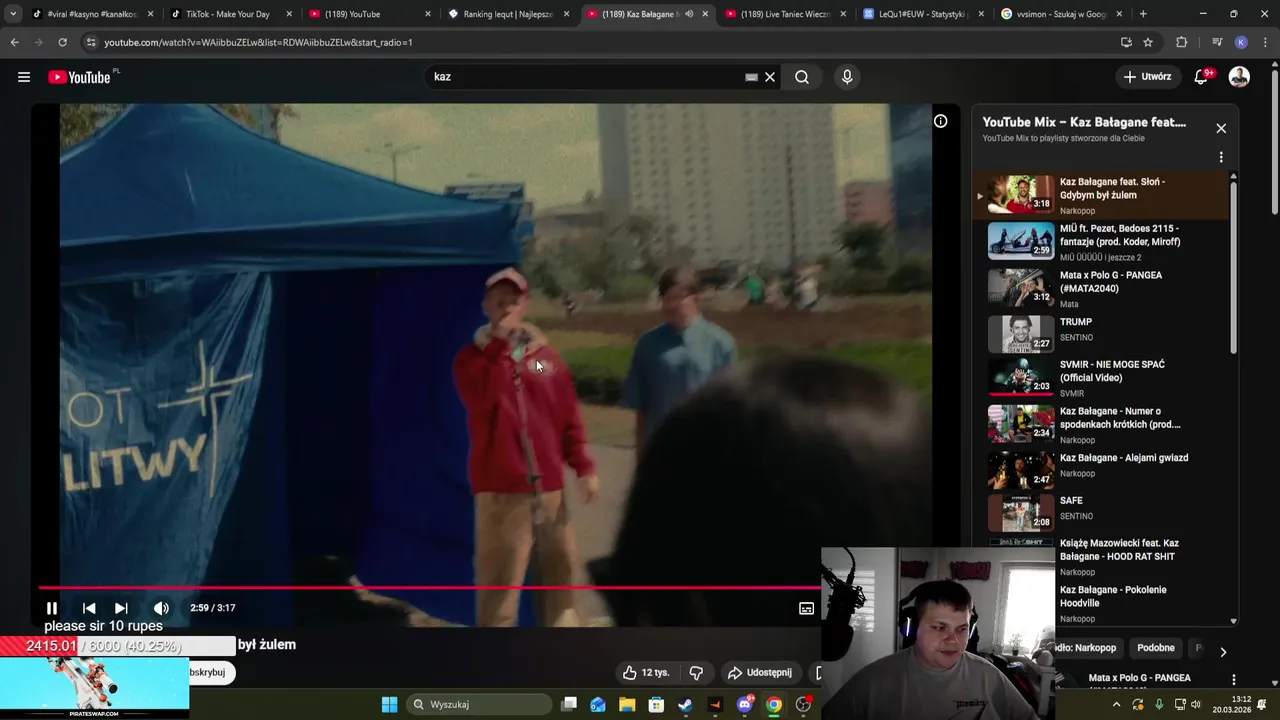
Task: Switch to the TikTok - Make Your Day tab
Action: coord(229,14)
